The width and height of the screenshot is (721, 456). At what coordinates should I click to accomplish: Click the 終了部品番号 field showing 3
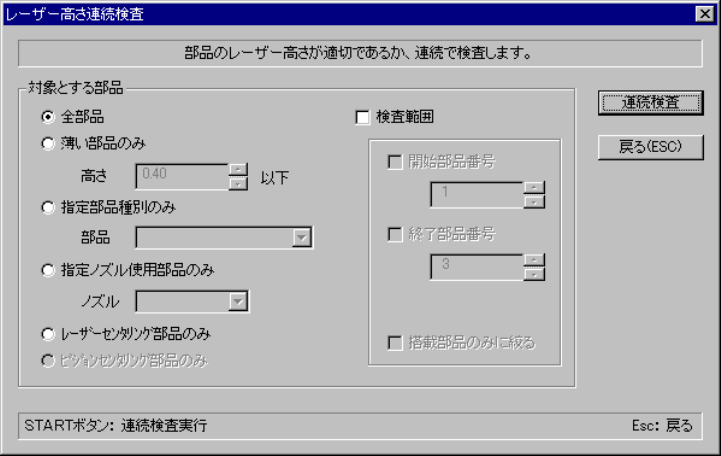point(477,267)
